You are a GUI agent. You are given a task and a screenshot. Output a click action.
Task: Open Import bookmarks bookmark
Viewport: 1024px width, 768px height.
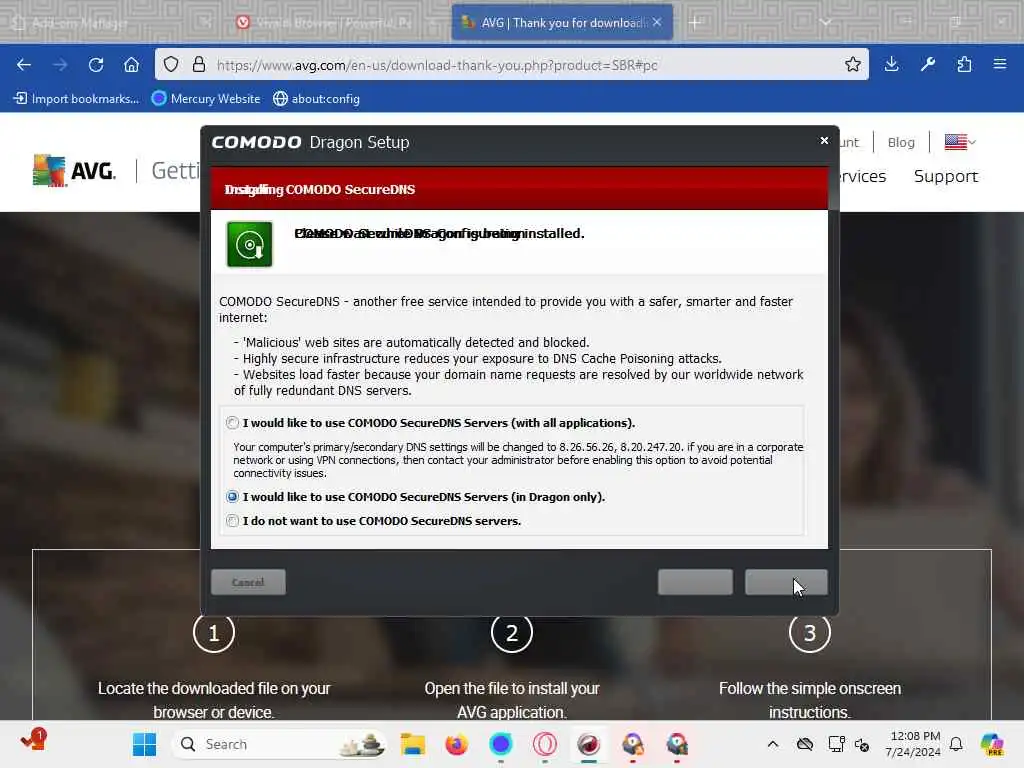coord(76,99)
